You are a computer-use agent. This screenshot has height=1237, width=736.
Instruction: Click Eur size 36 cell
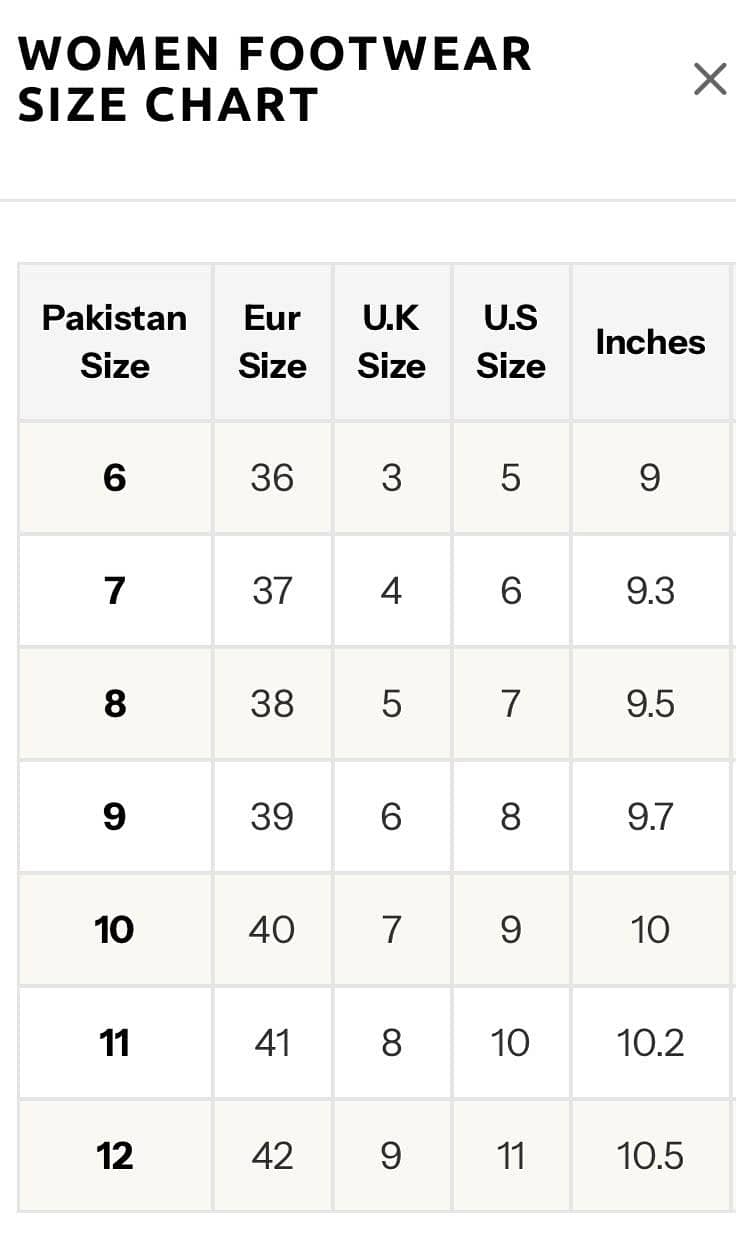click(272, 478)
